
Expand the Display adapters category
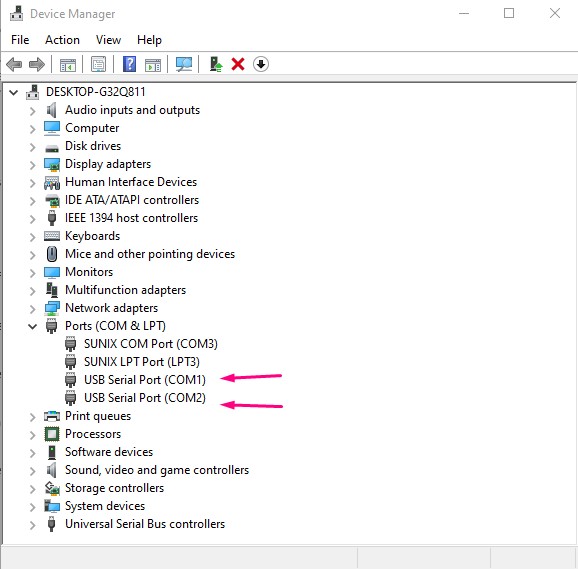coord(32,164)
